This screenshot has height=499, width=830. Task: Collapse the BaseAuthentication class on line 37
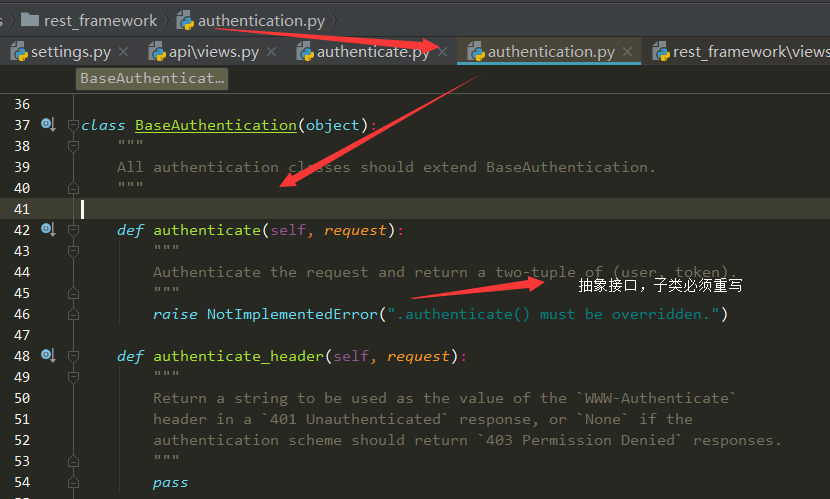(x=73, y=125)
